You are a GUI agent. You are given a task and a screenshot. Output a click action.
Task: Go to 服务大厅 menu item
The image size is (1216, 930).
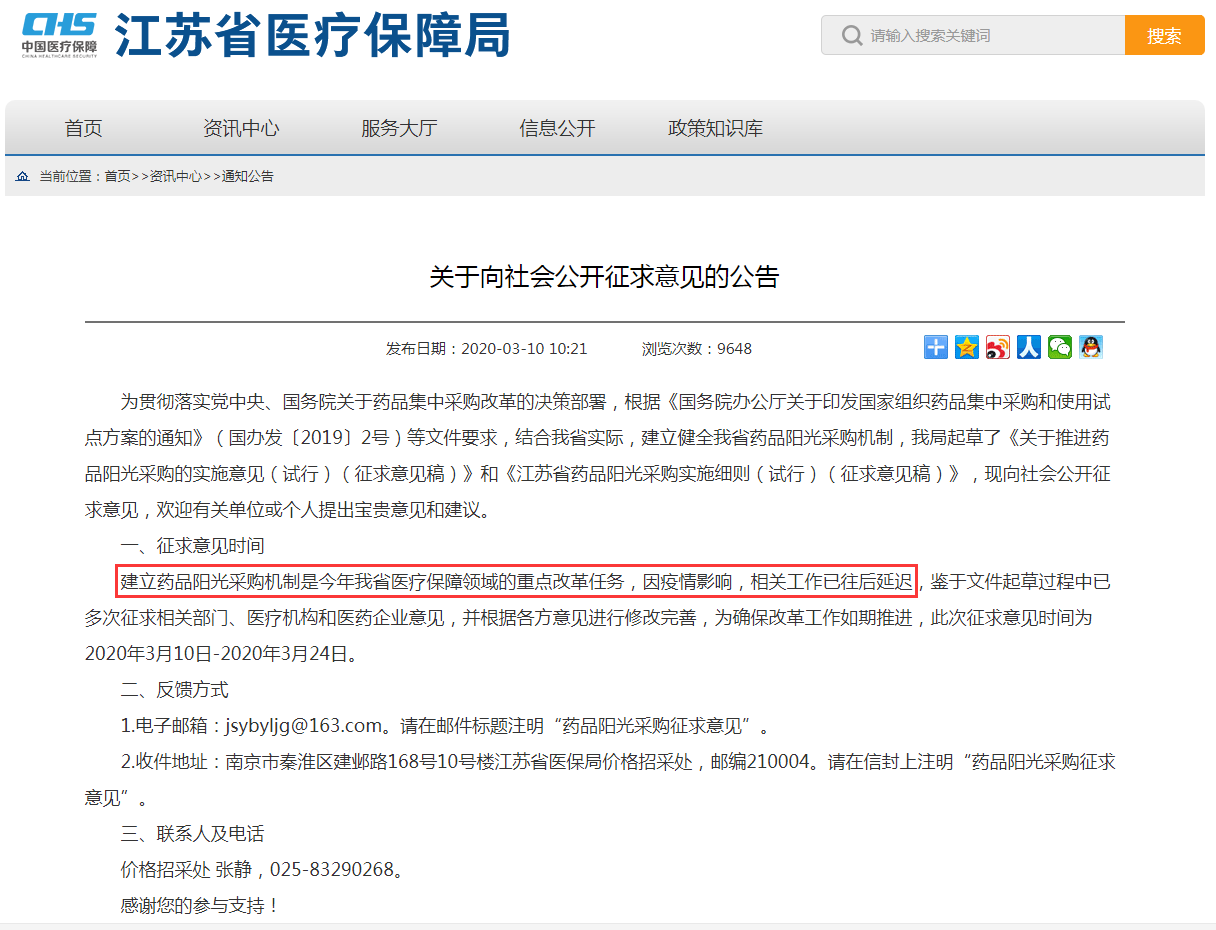[399, 128]
